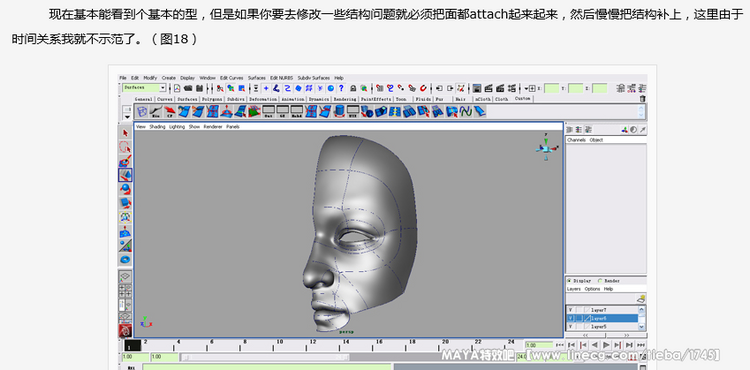Switch to the Custom shelf tab
The width and height of the screenshot is (750, 370).
(522, 98)
